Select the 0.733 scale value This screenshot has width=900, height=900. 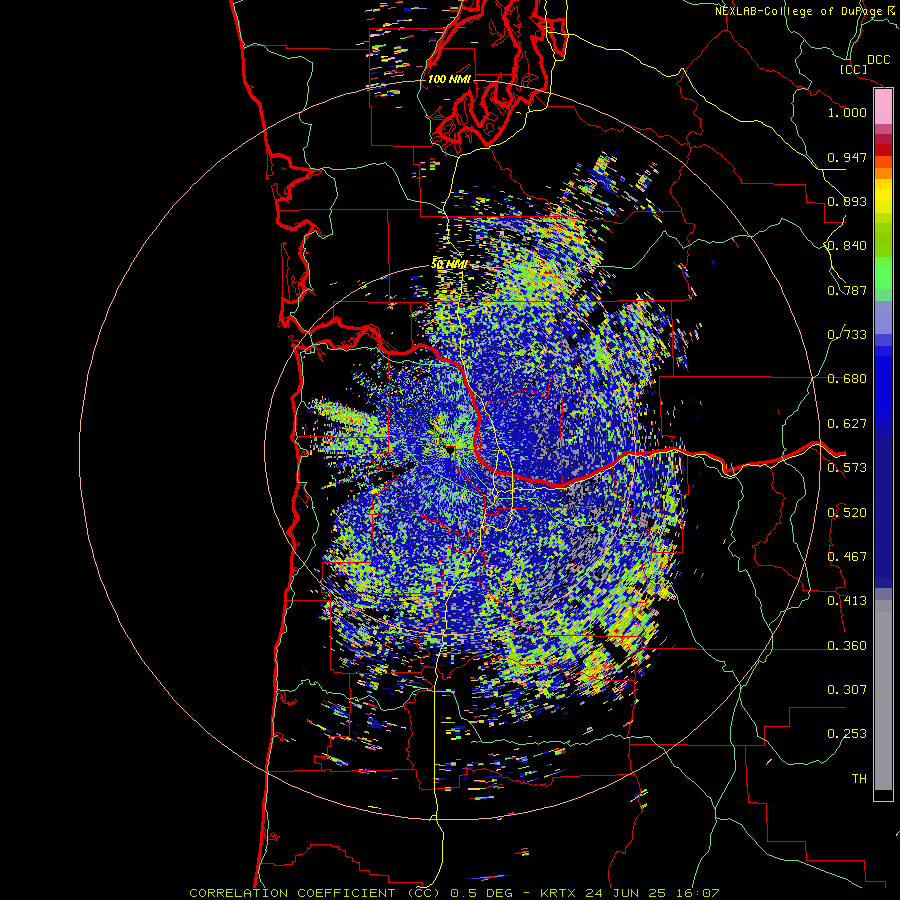847,335
